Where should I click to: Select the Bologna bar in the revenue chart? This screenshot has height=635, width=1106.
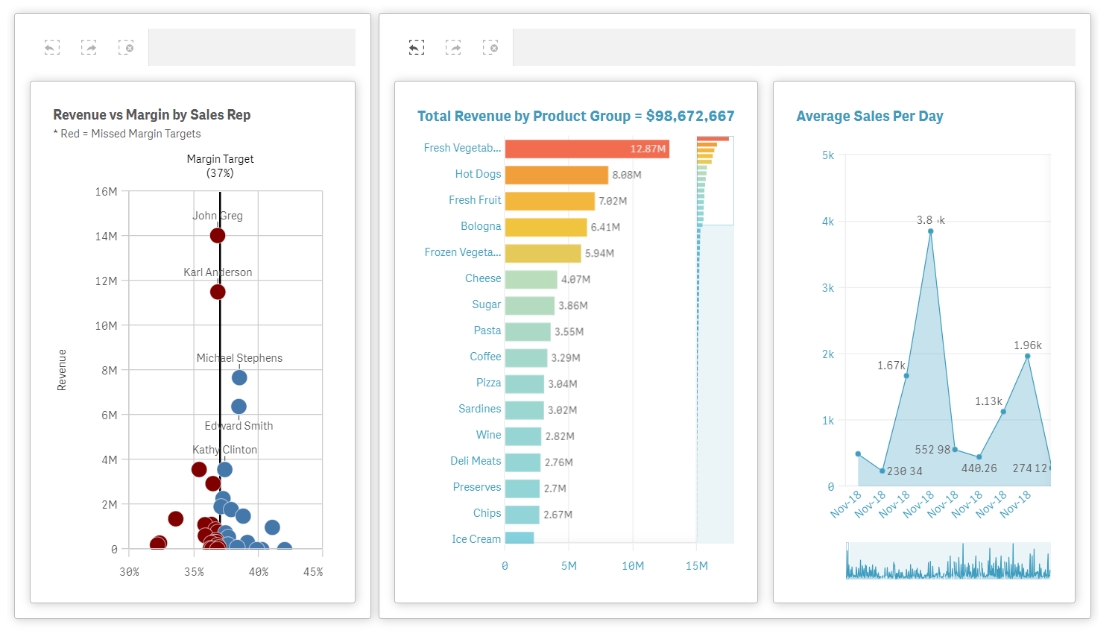pos(545,226)
